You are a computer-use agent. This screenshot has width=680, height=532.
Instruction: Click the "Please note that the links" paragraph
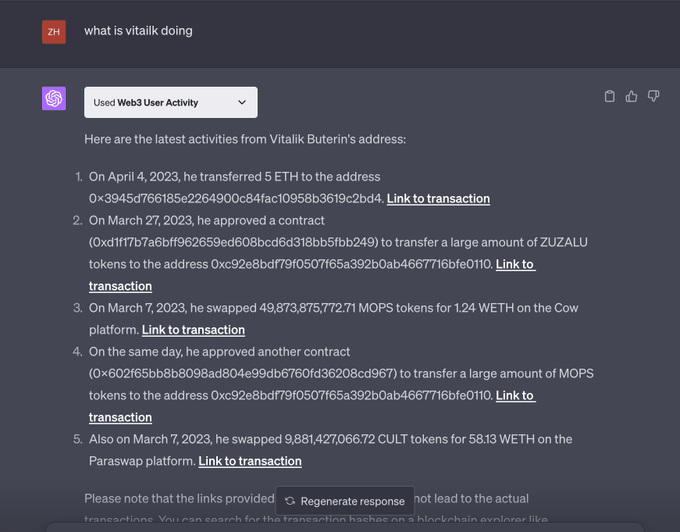(180, 499)
